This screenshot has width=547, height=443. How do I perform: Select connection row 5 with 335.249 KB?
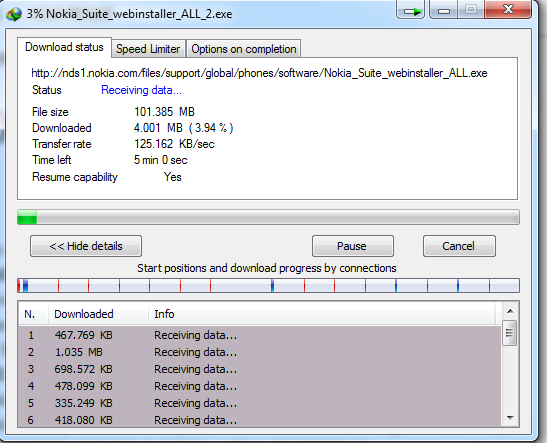click(260, 403)
